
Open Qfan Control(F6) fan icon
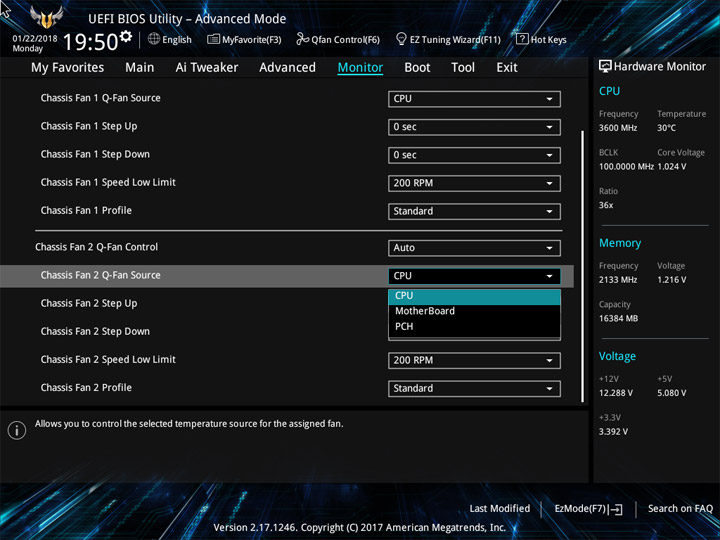(302, 39)
